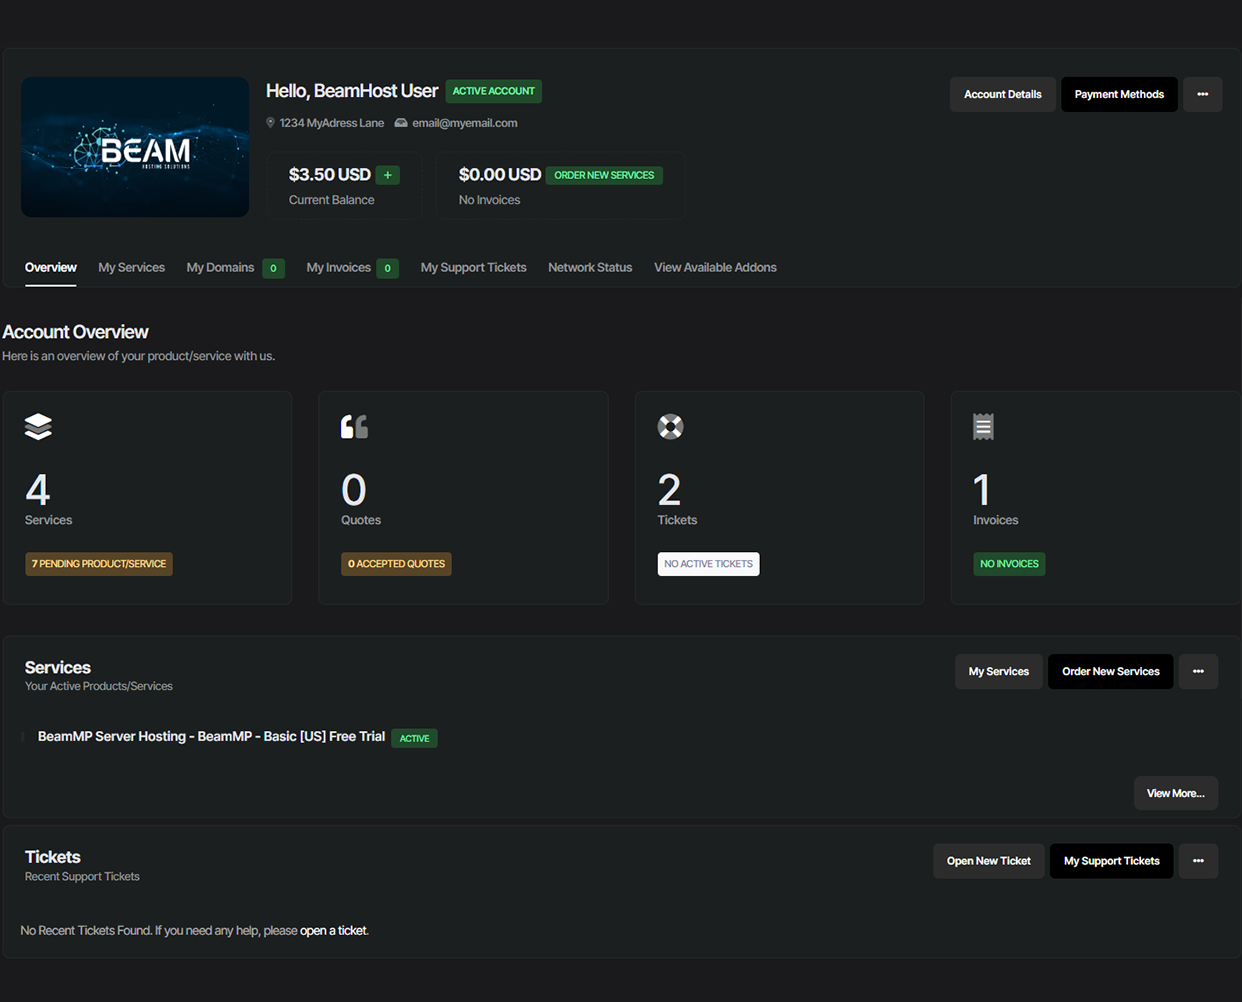1242x1002 pixels.
Task: Click the Account Details button
Action: (x=1003, y=94)
